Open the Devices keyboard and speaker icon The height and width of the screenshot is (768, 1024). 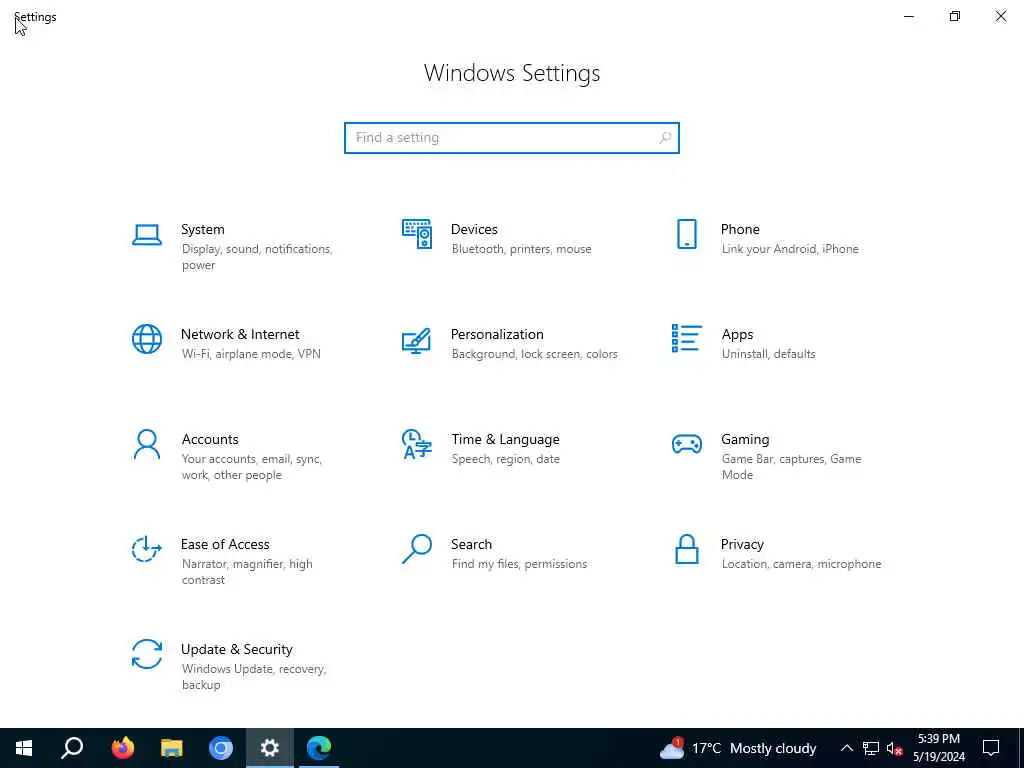(417, 234)
